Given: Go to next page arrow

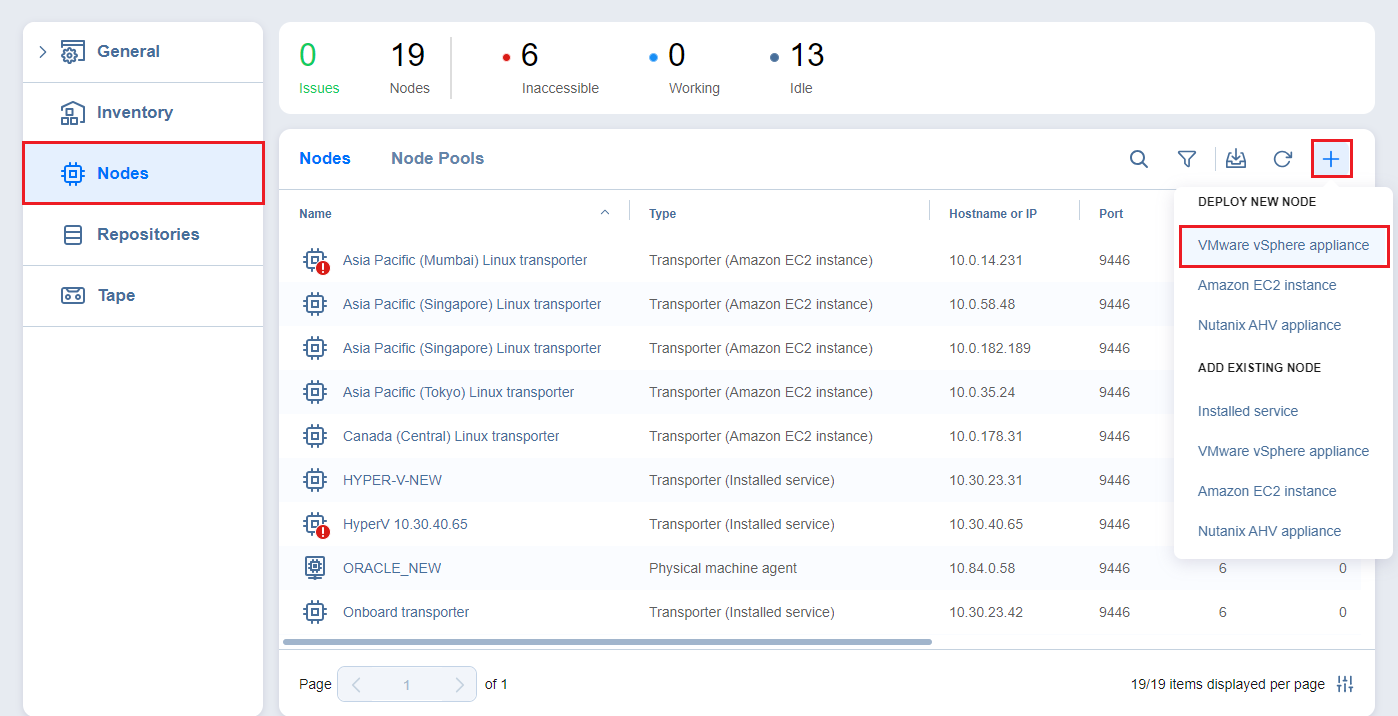Looking at the screenshot, I should 459,685.
